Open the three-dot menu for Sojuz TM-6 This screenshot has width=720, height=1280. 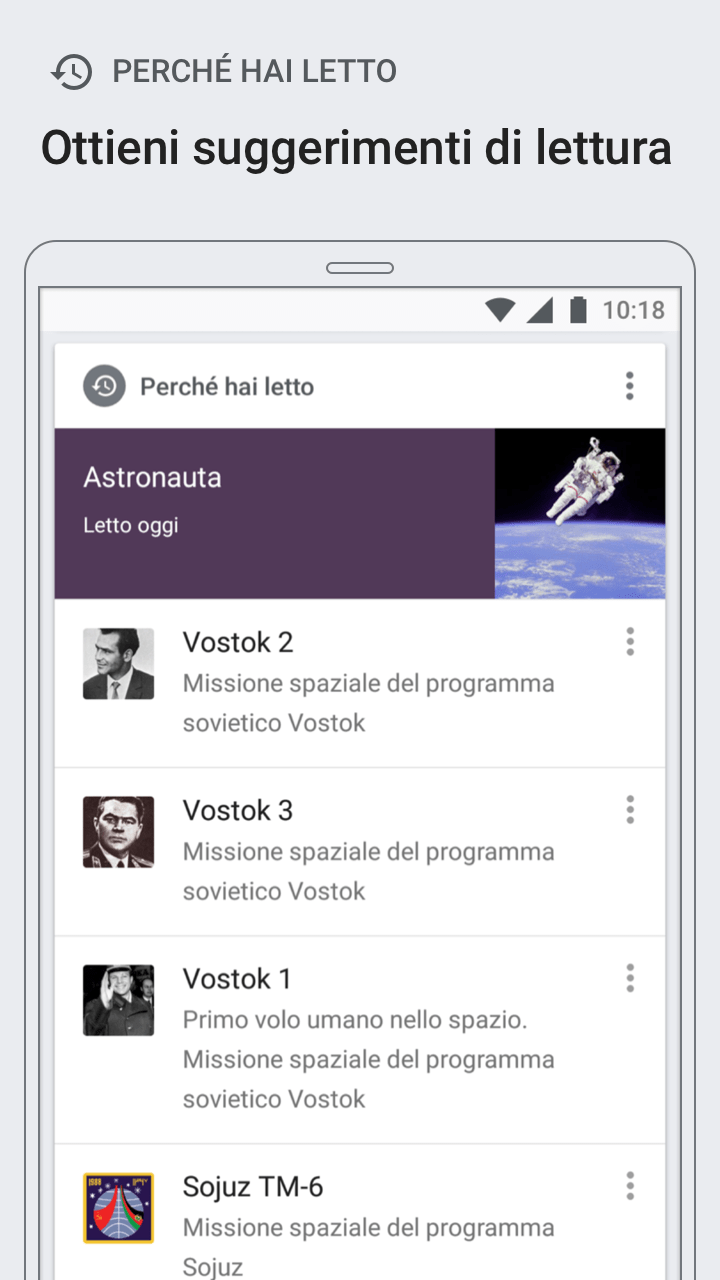pos(629,1186)
